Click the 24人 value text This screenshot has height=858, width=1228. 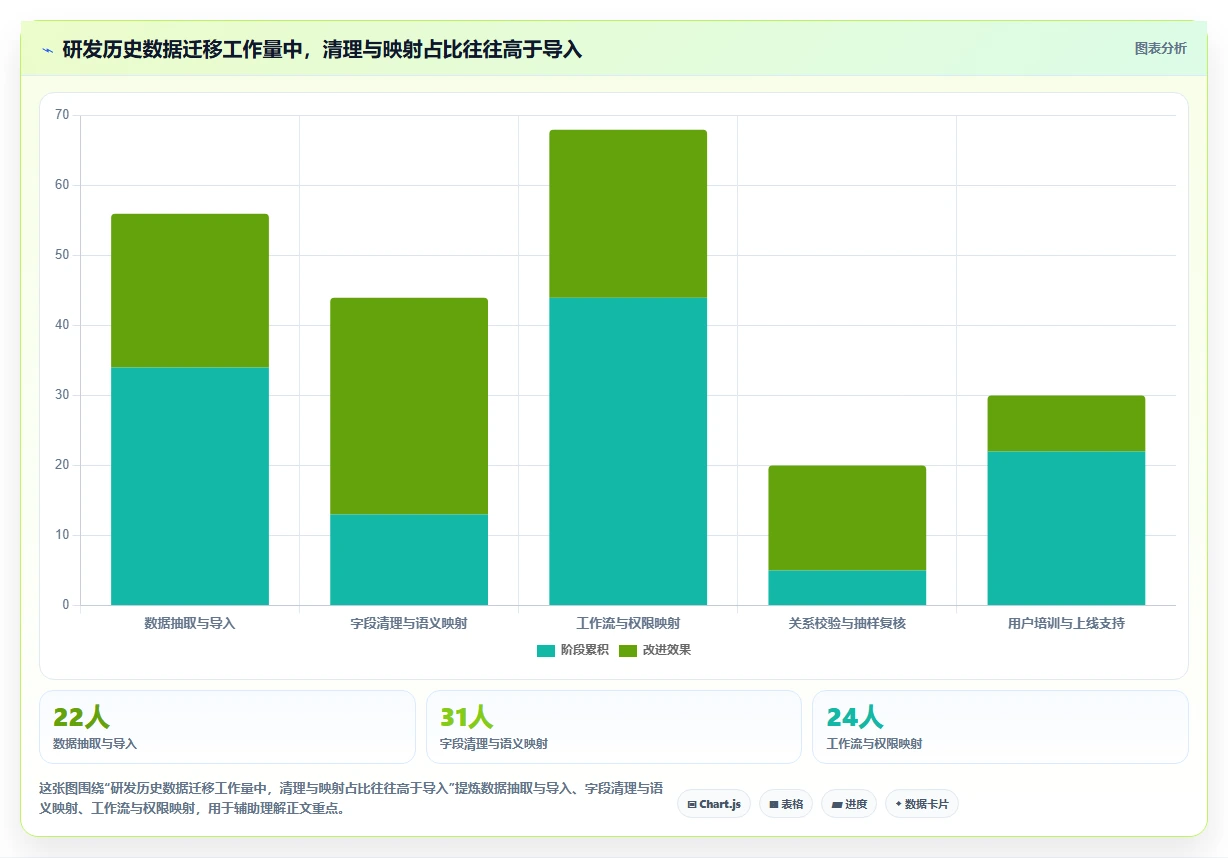coord(854,717)
